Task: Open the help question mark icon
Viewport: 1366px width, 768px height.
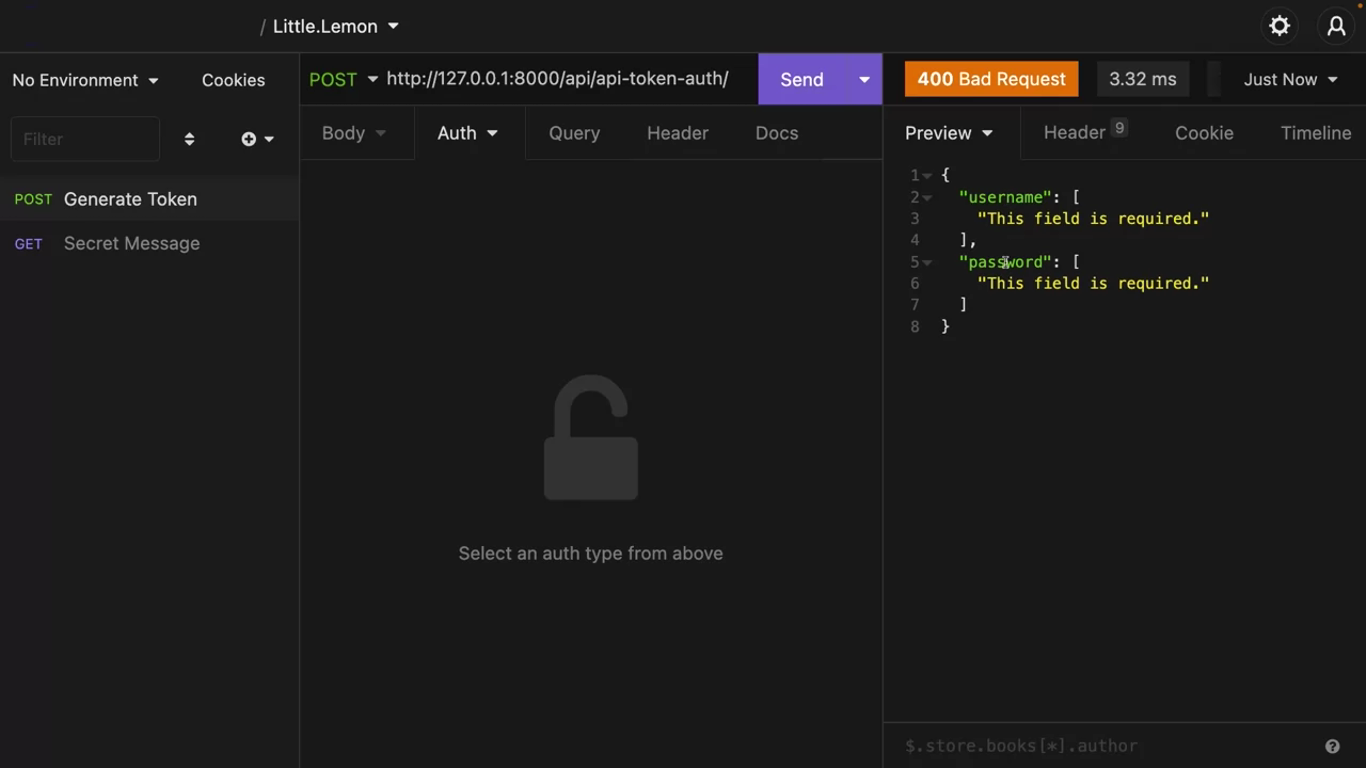Action: pyautogui.click(x=1332, y=746)
